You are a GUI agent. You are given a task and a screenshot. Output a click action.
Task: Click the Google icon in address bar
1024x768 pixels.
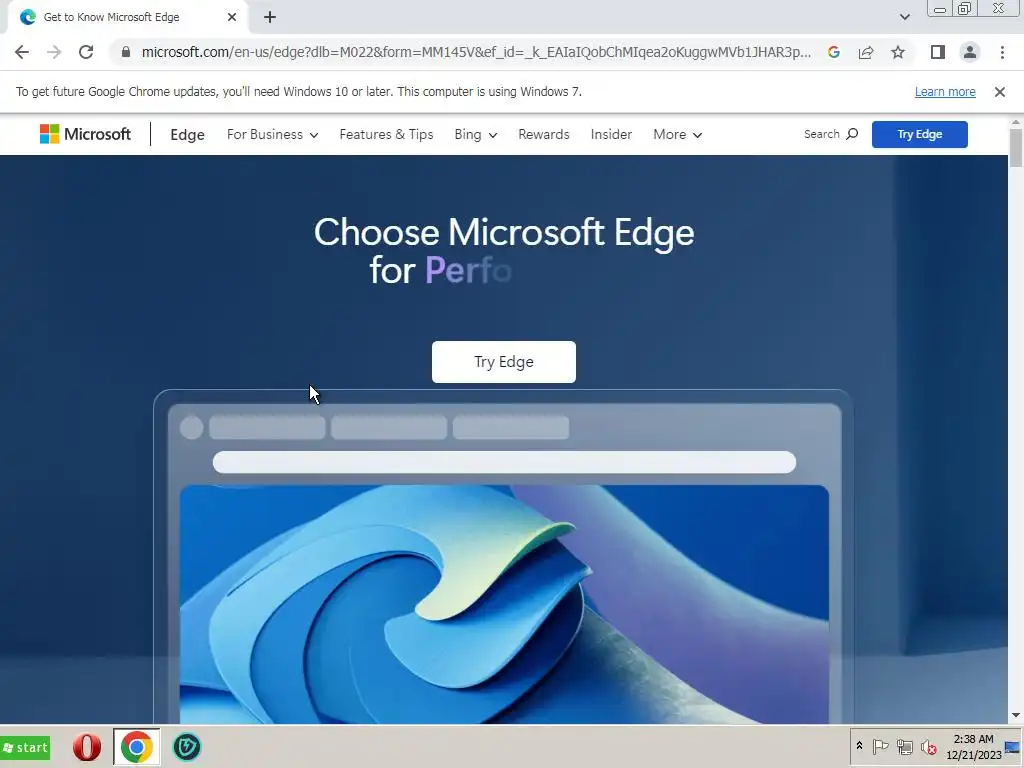click(833, 52)
